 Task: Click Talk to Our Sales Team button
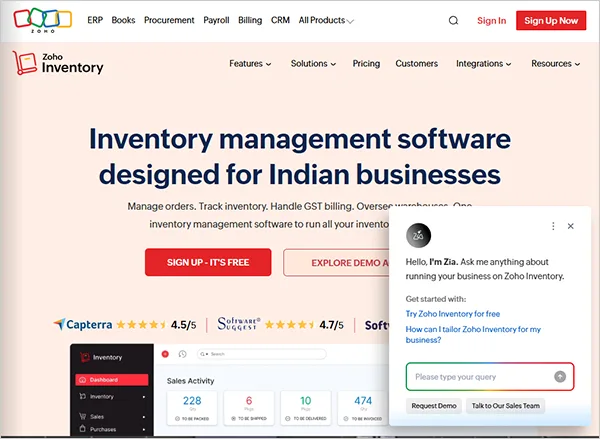(x=505, y=406)
